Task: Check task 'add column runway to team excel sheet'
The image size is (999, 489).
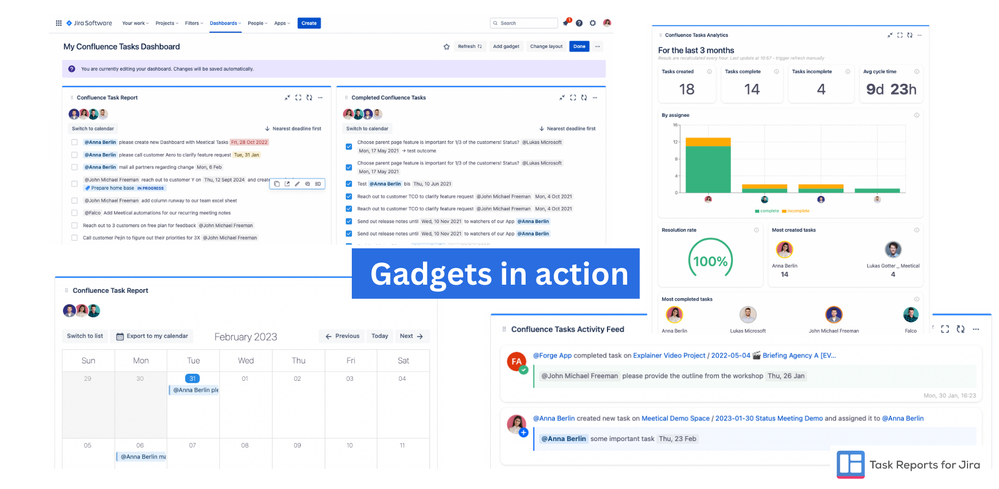Action: click(75, 200)
